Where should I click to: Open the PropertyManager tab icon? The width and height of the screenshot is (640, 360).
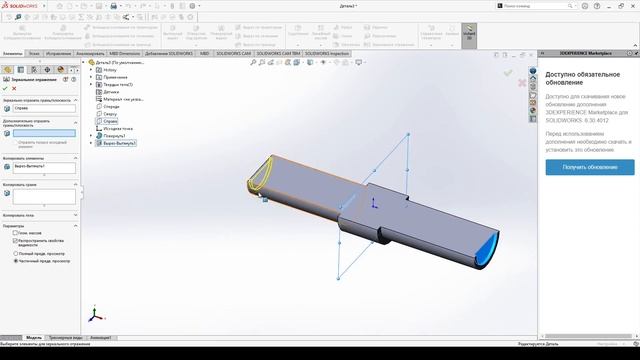click(x=21, y=70)
